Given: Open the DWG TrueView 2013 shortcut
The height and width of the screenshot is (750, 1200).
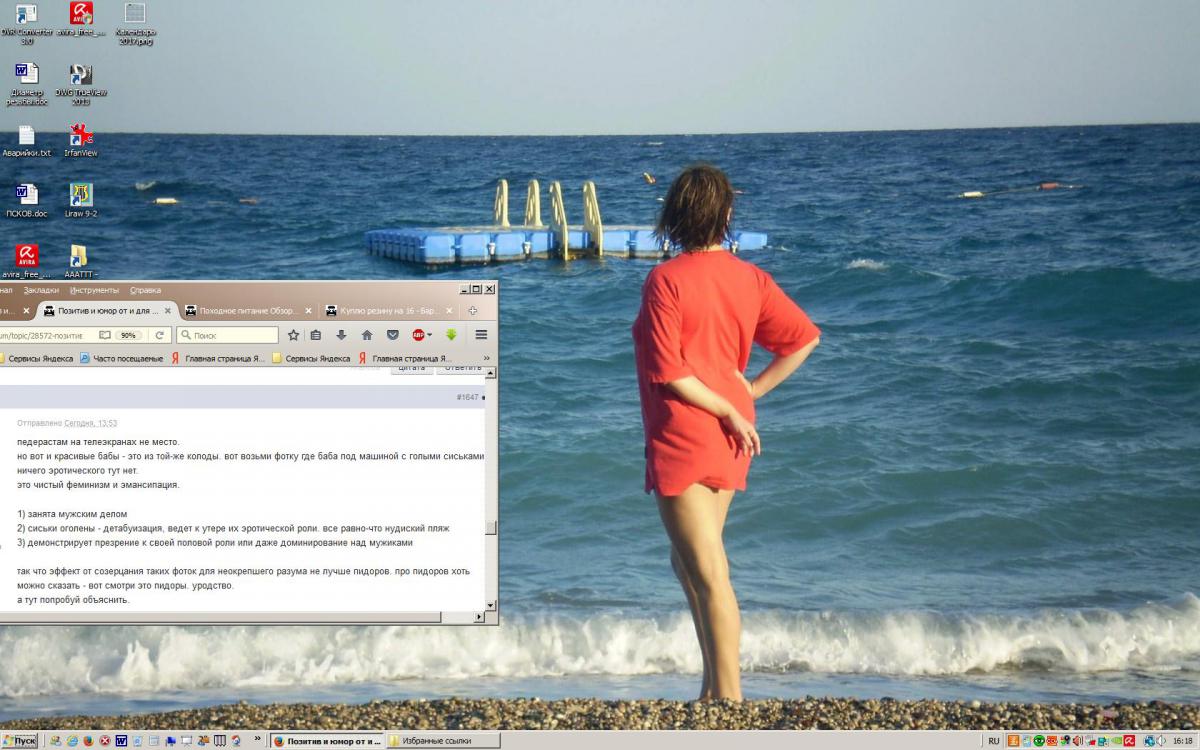Looking at the screenshot, I should [81, 79].
